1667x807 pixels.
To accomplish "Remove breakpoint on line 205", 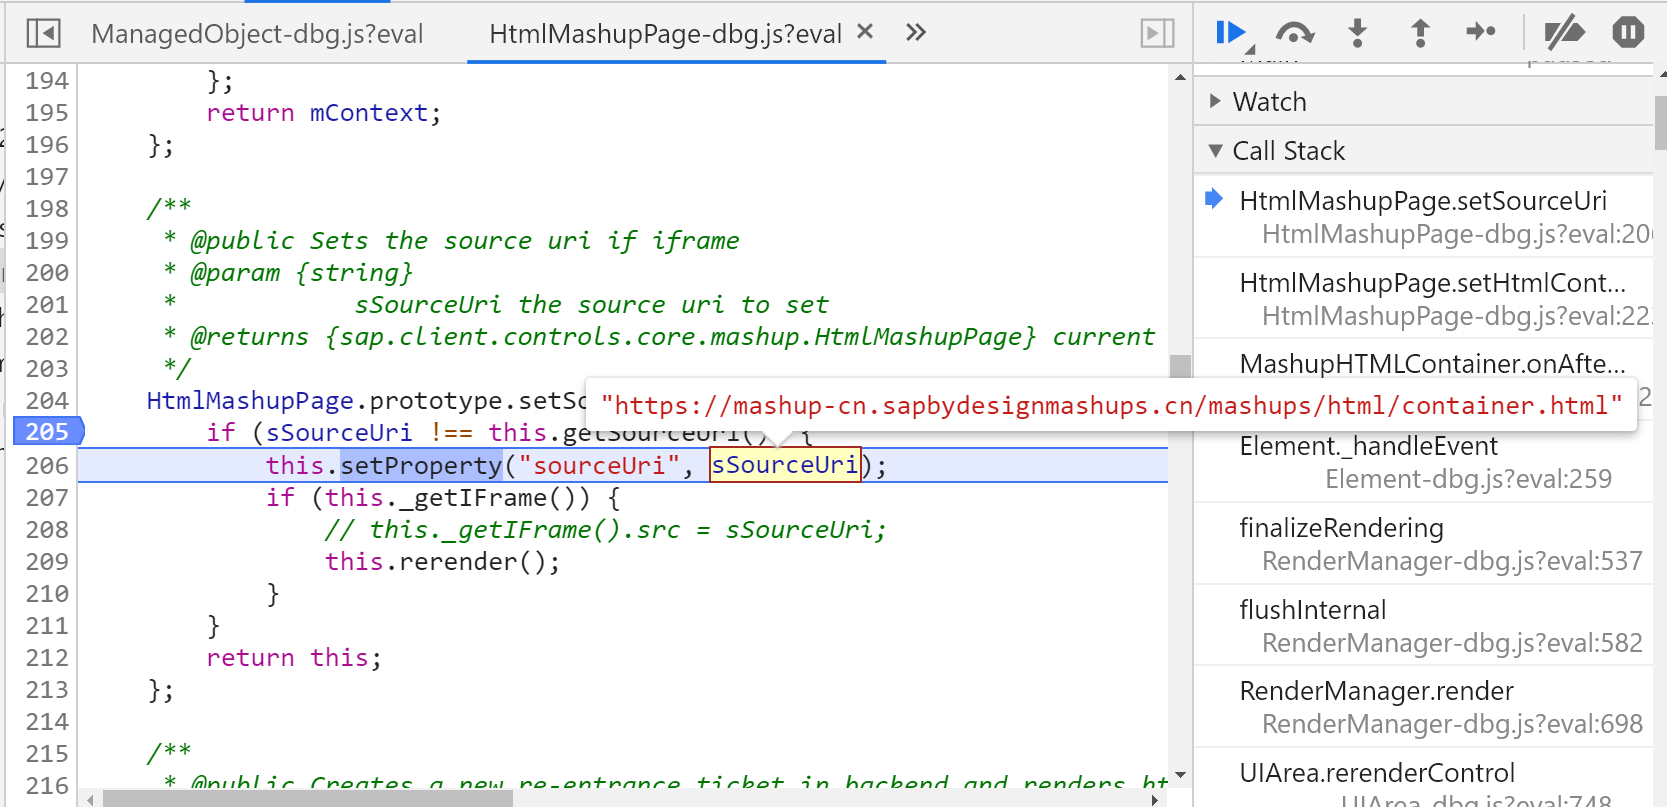I will (47, 432).
